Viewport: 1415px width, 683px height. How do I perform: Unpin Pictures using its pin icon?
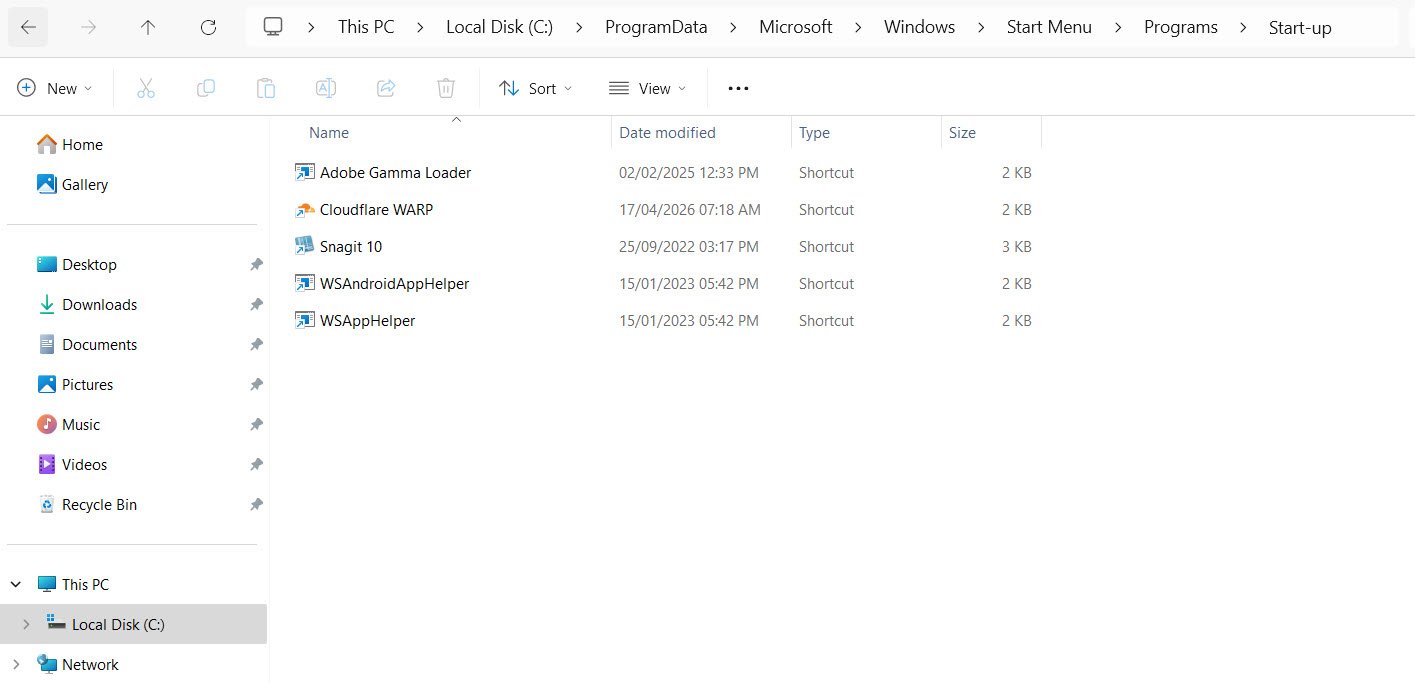coord(256,384)
